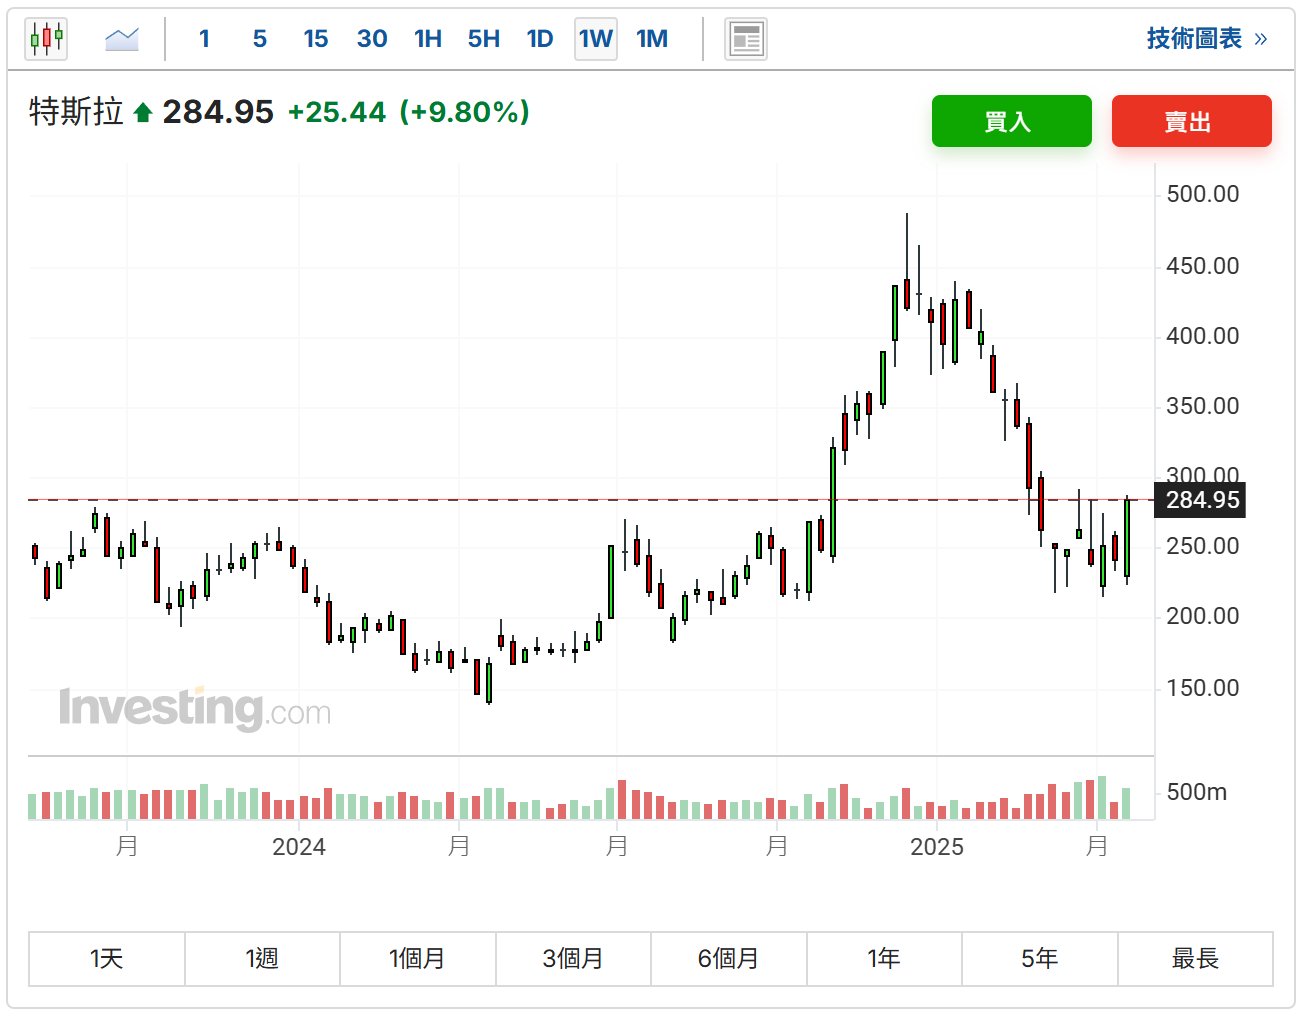Click the 250.00 price axis label

1203,546
